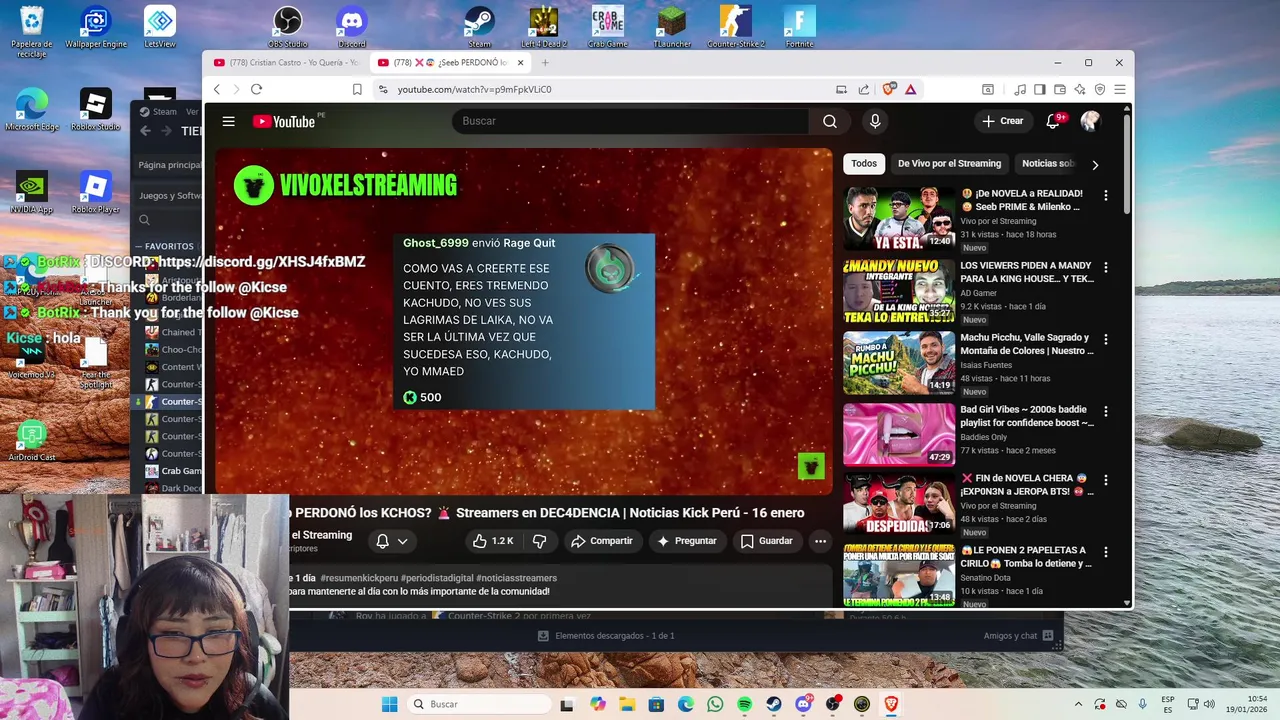Click the Compartir button
The image size is (1280, 720).
pos(602,541)
